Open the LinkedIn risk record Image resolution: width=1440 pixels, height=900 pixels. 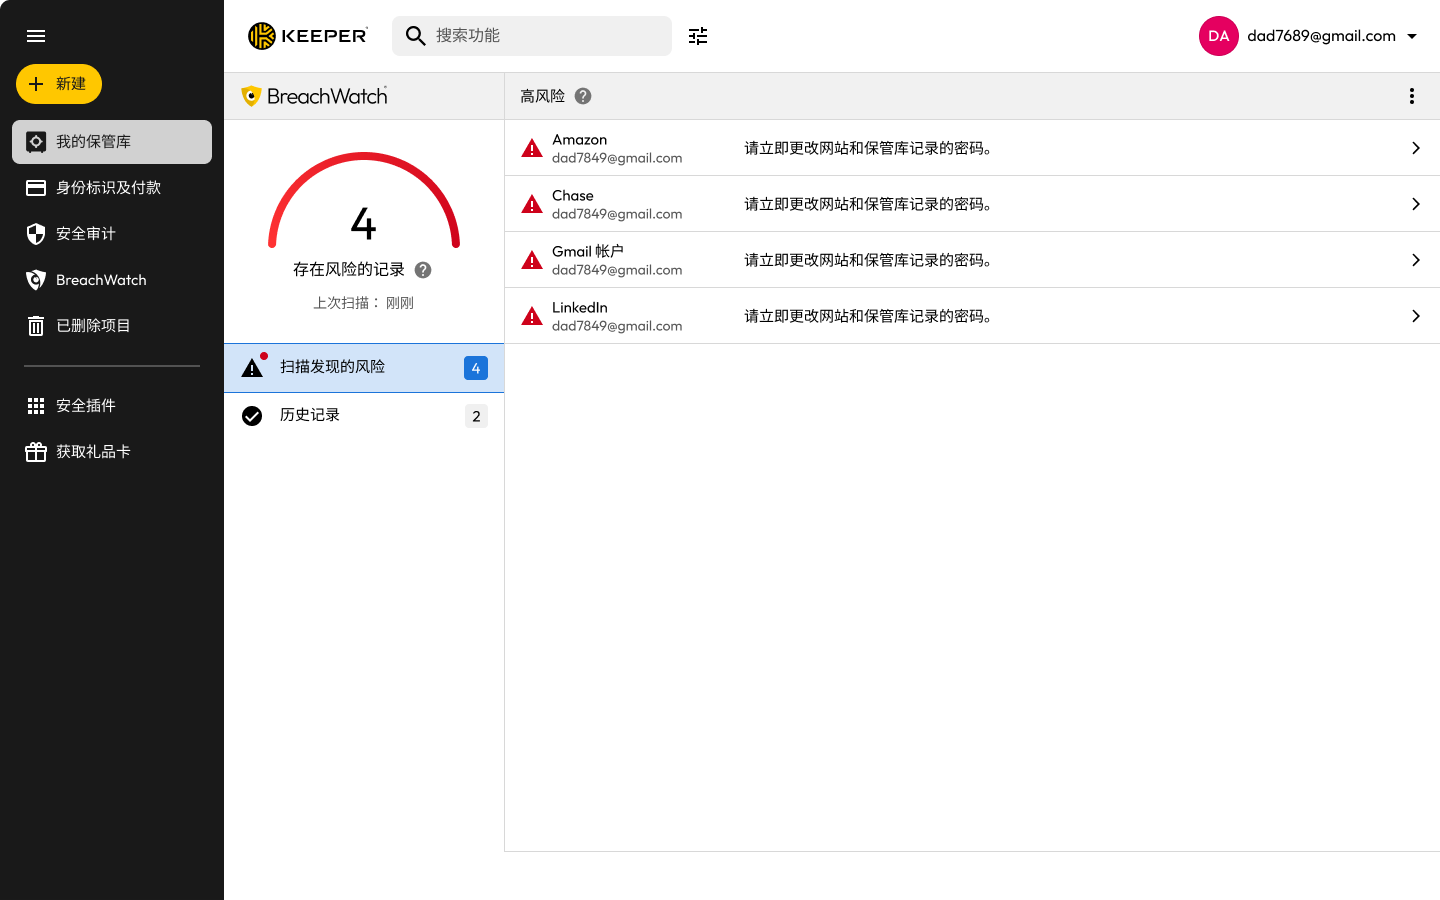pyautogui.click(x=972, y=316)
